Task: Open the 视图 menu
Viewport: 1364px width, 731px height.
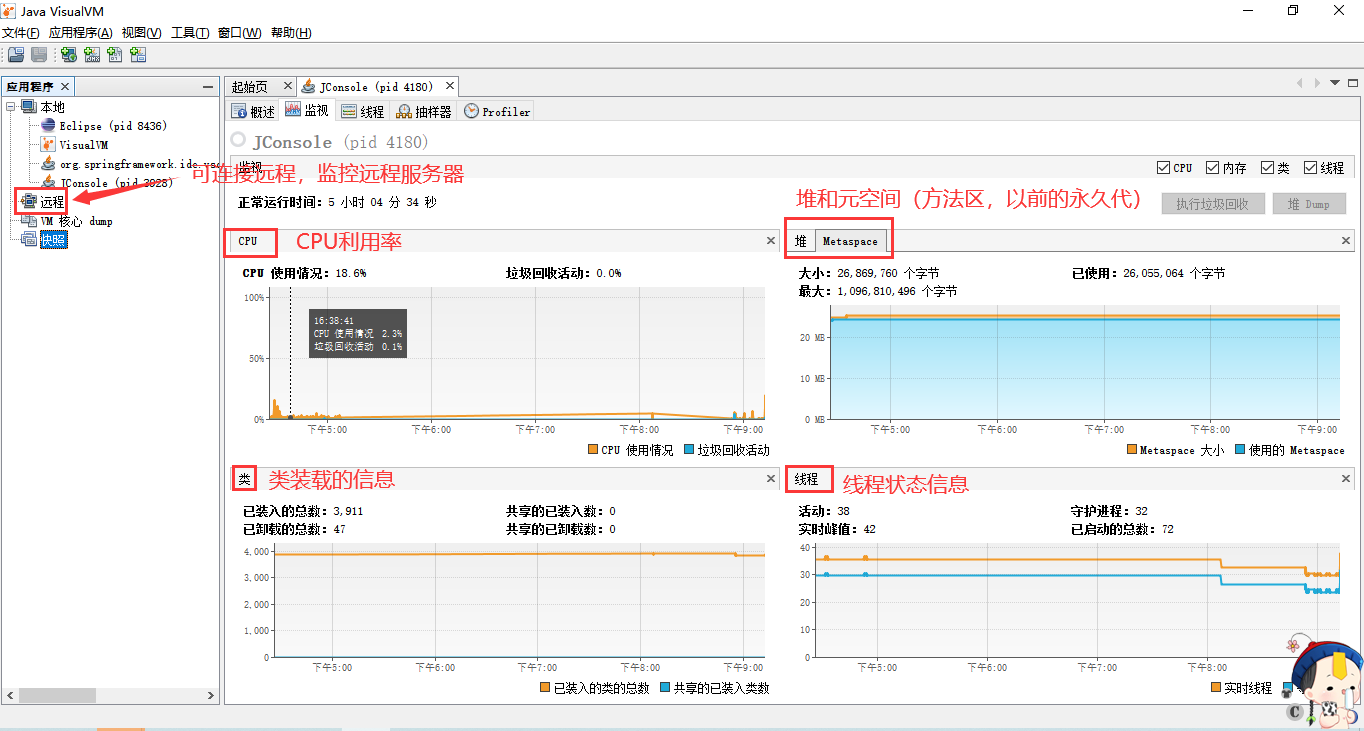Action: coord(141,33)
